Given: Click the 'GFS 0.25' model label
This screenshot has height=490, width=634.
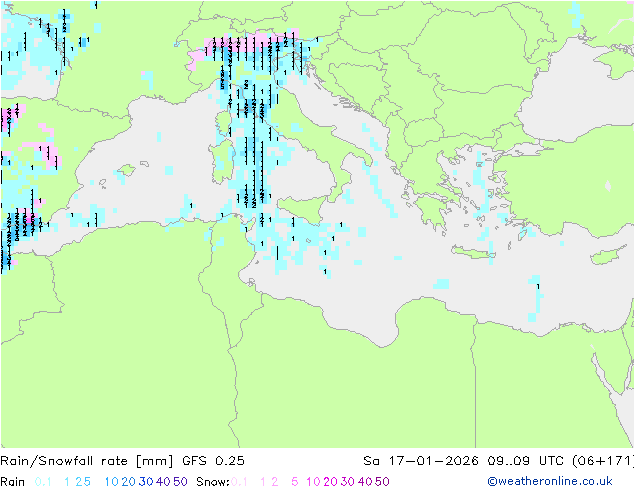Looking at the screenshot, I should click(x=213, y=460).
